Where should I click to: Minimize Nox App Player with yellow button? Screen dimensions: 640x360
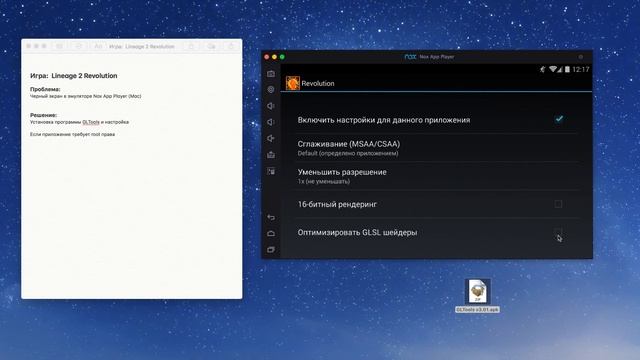coord(274,57)
